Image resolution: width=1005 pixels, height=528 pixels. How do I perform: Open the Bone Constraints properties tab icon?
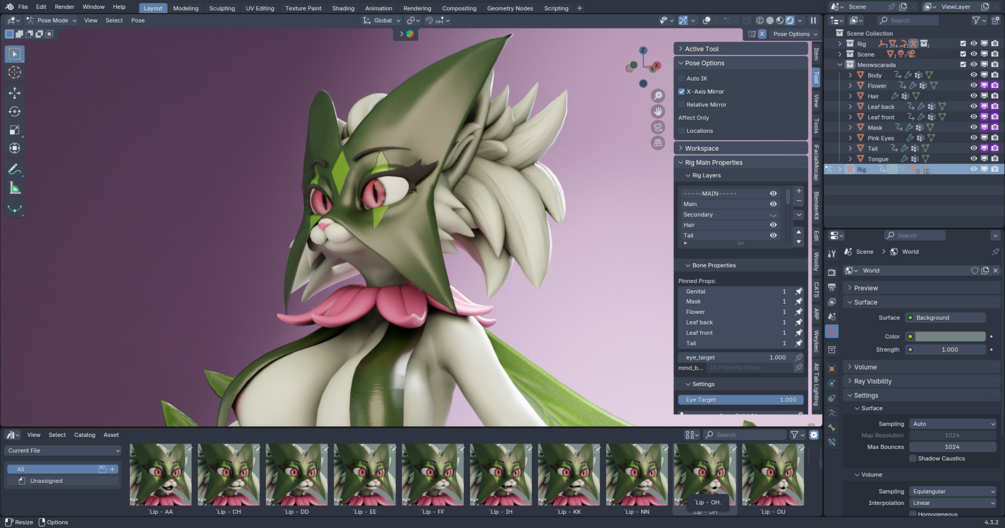(x=832, y=442)
